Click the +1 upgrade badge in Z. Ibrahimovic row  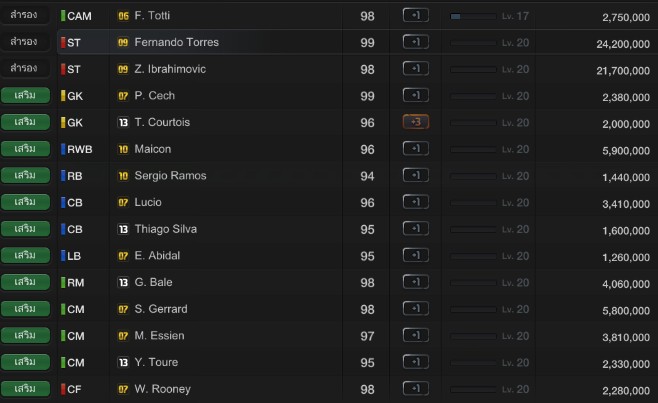coord(415,69)
